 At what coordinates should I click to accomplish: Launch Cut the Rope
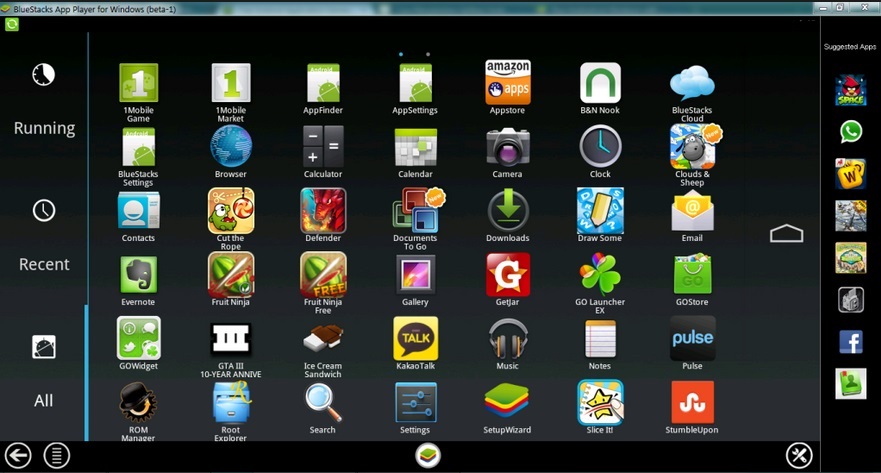click(231, 211)
